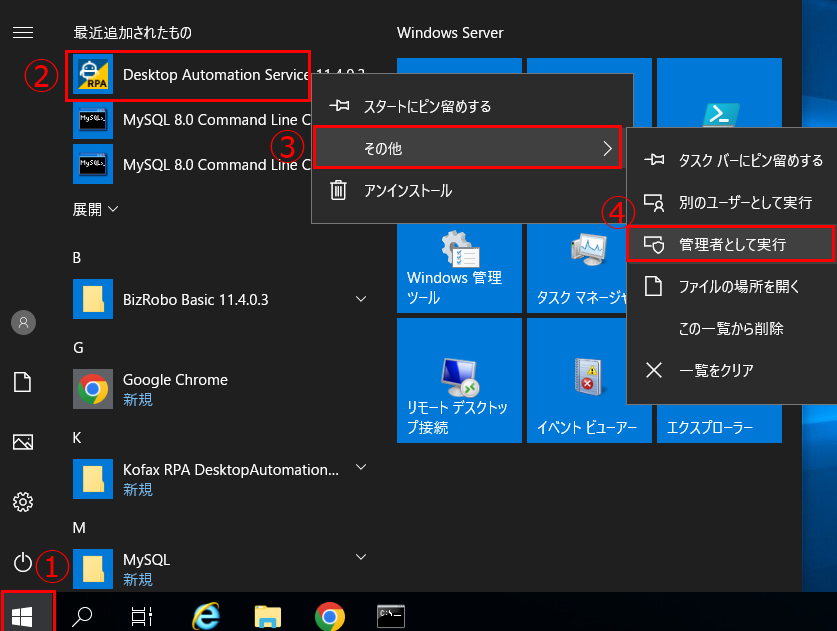Click the Desktop Automation Service app name
Viewport: 837px width, 631px height.
pos(216,75)
